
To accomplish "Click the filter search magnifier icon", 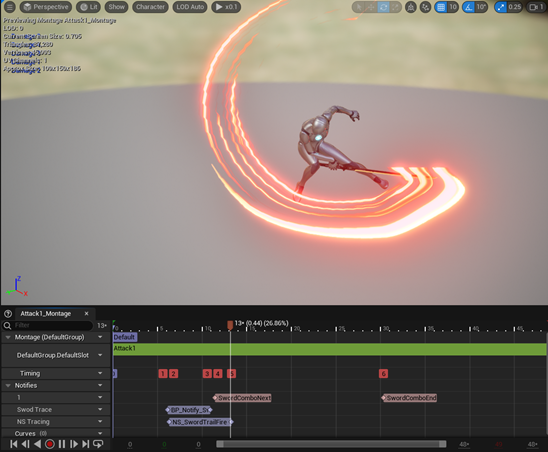I will [x=7, y=325].
